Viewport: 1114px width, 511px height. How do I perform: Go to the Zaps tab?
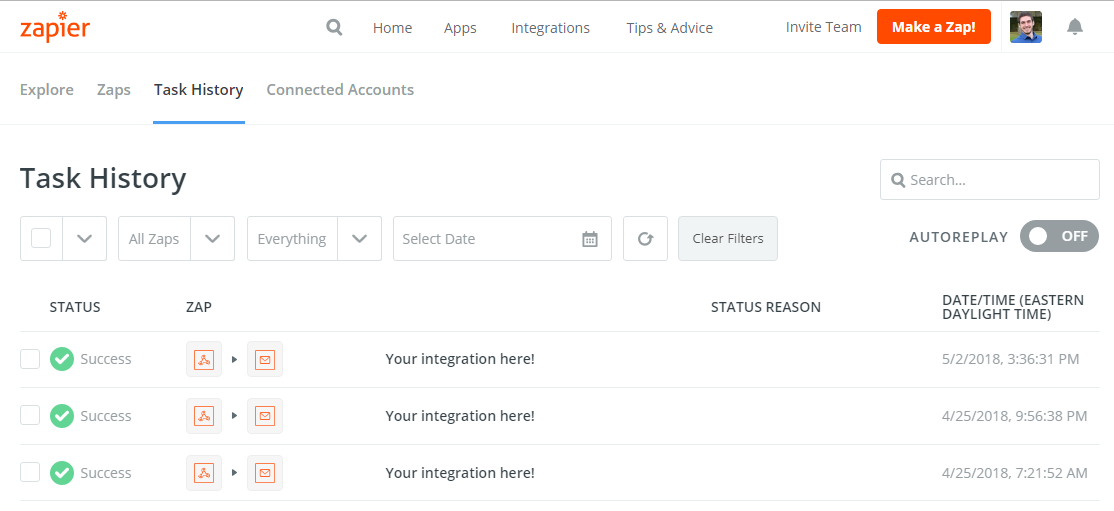pos(114,90)
